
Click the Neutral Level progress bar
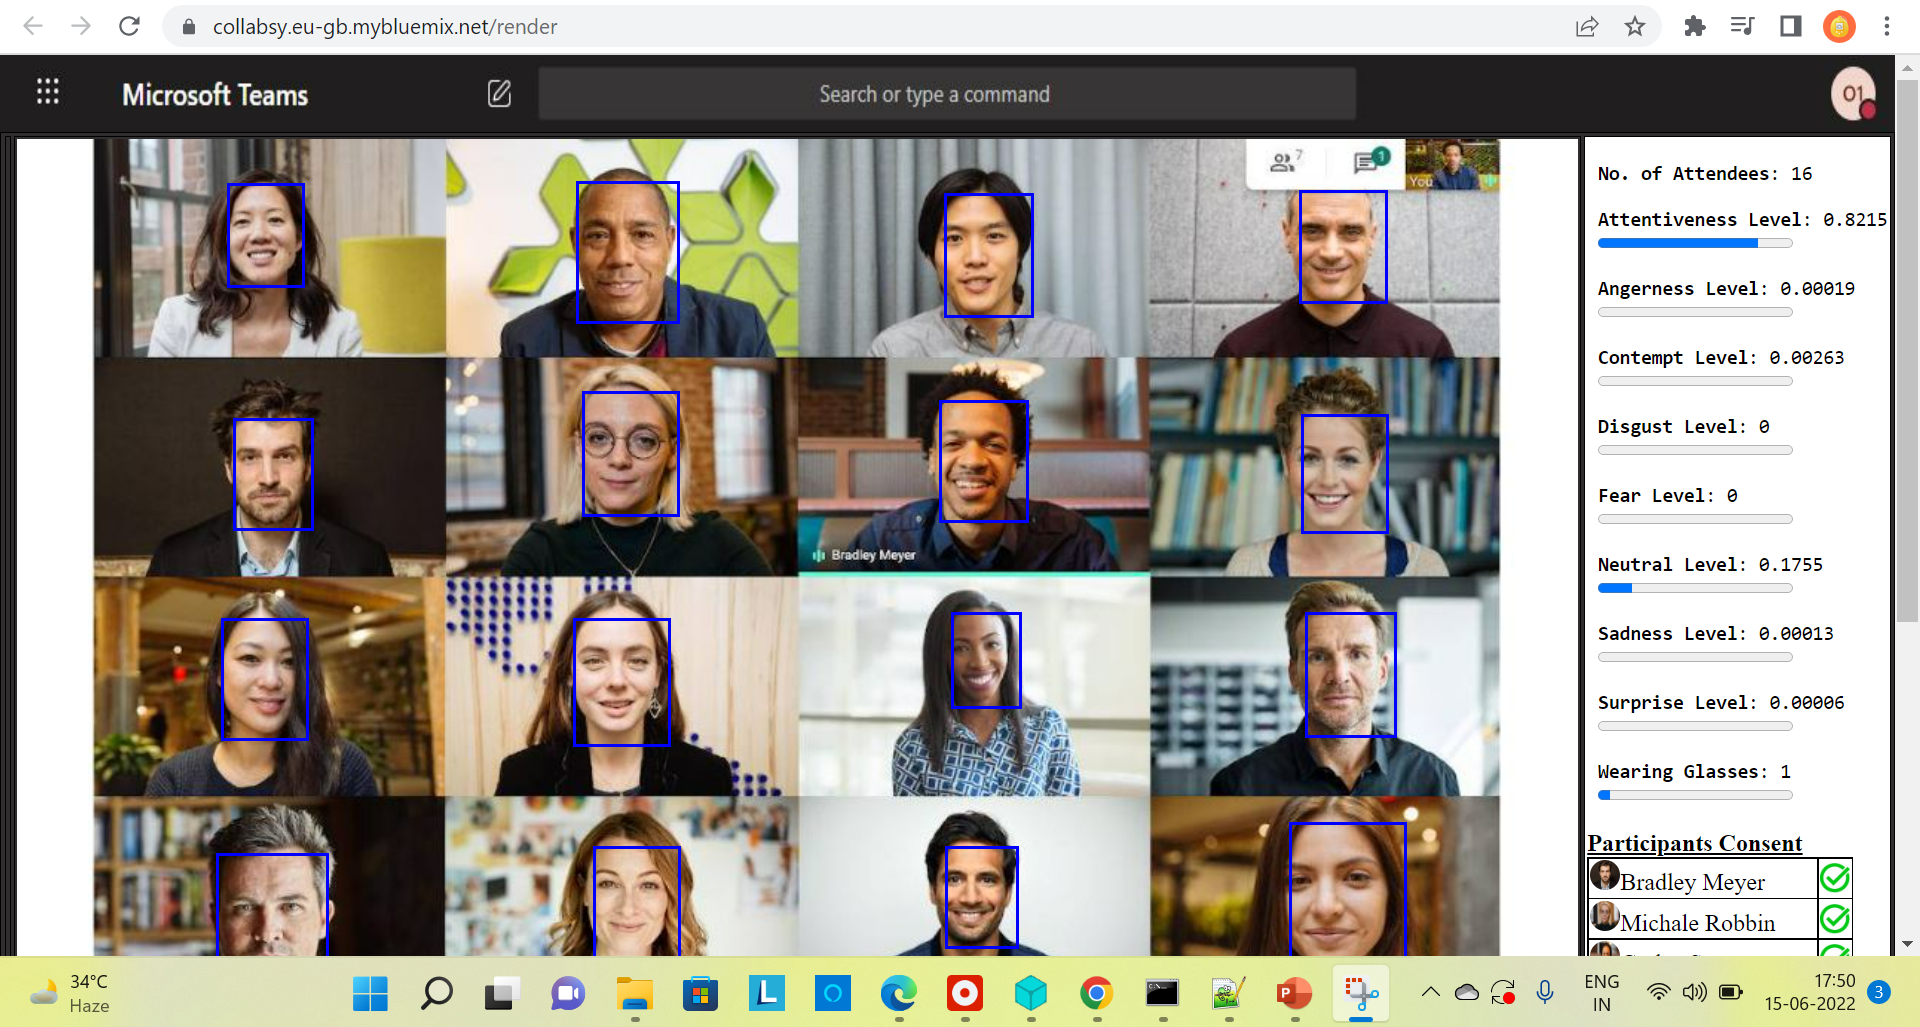pyautogui.click(x=1695, y=588)
